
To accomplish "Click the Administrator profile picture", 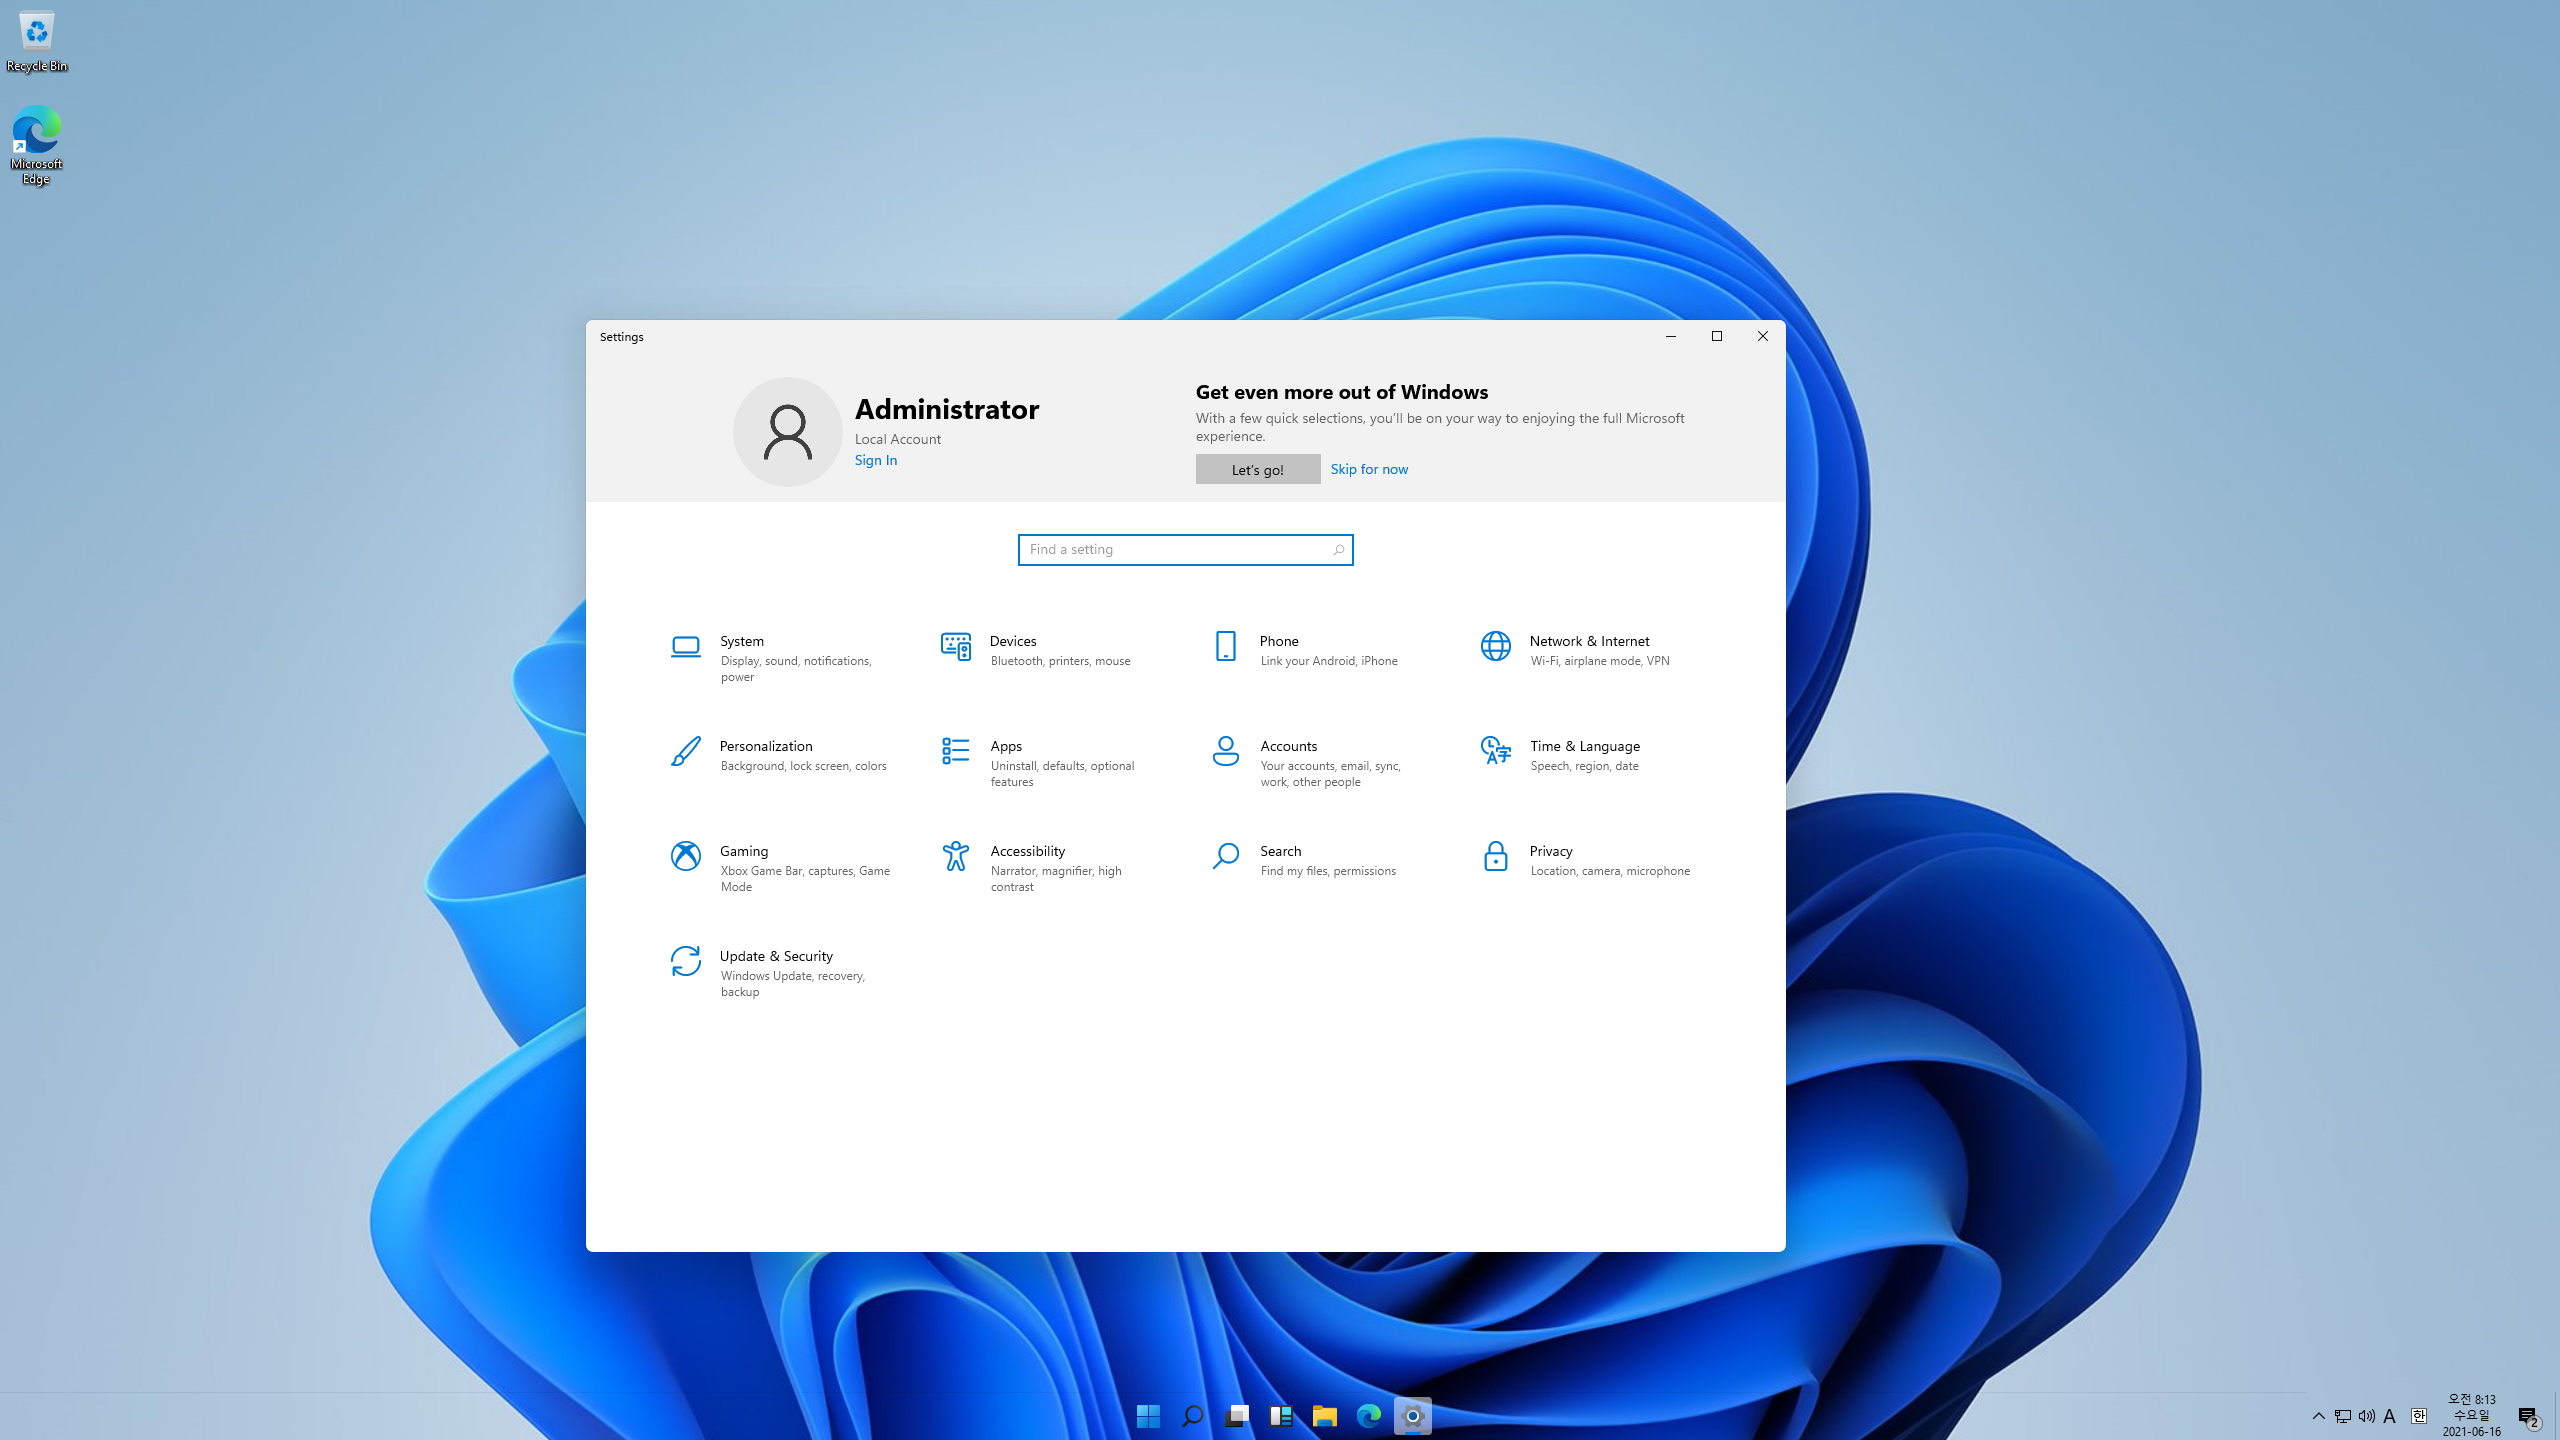I will [787, 432].
